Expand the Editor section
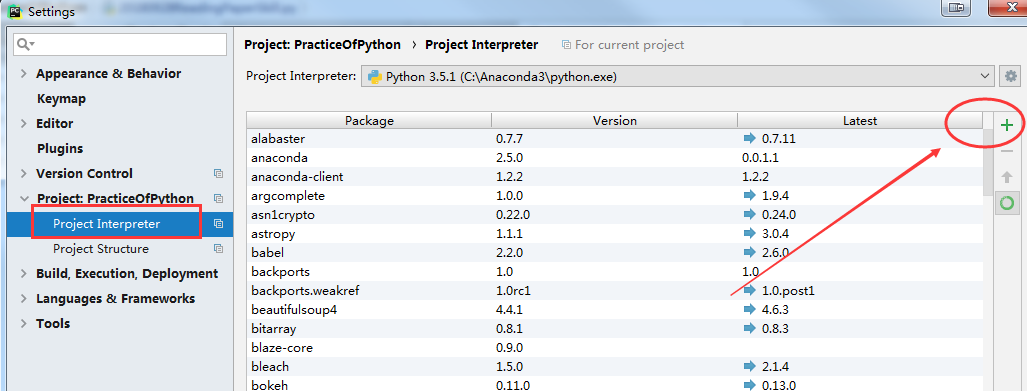 click(x=24, y=124)
